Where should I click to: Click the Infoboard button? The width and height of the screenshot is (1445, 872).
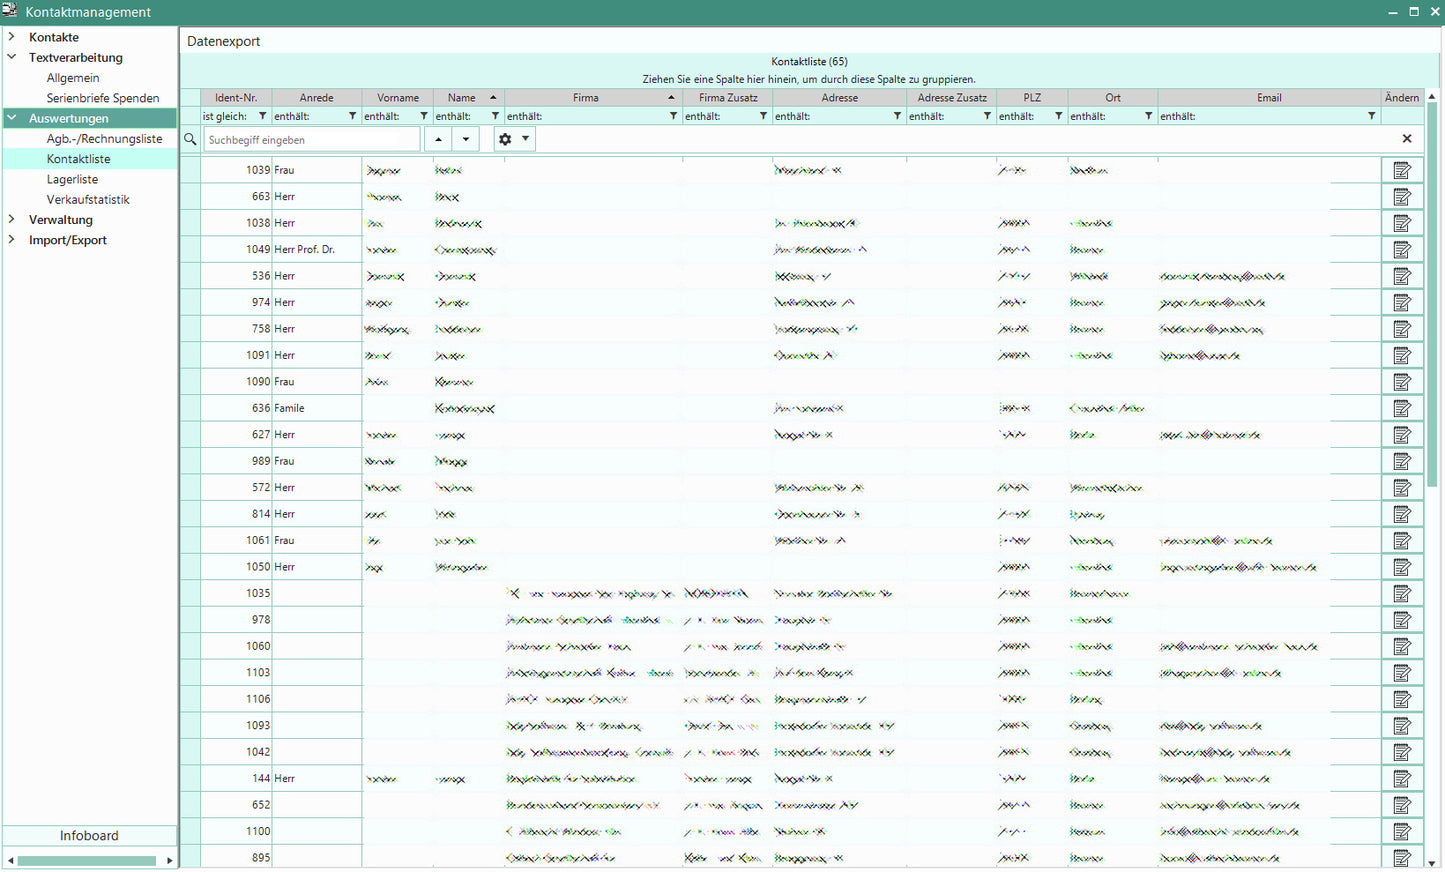pos(89,836)
